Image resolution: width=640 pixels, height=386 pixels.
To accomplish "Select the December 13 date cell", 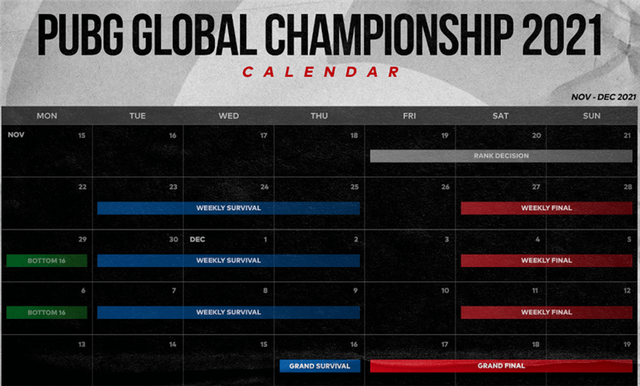I will [x=47, y=361].
